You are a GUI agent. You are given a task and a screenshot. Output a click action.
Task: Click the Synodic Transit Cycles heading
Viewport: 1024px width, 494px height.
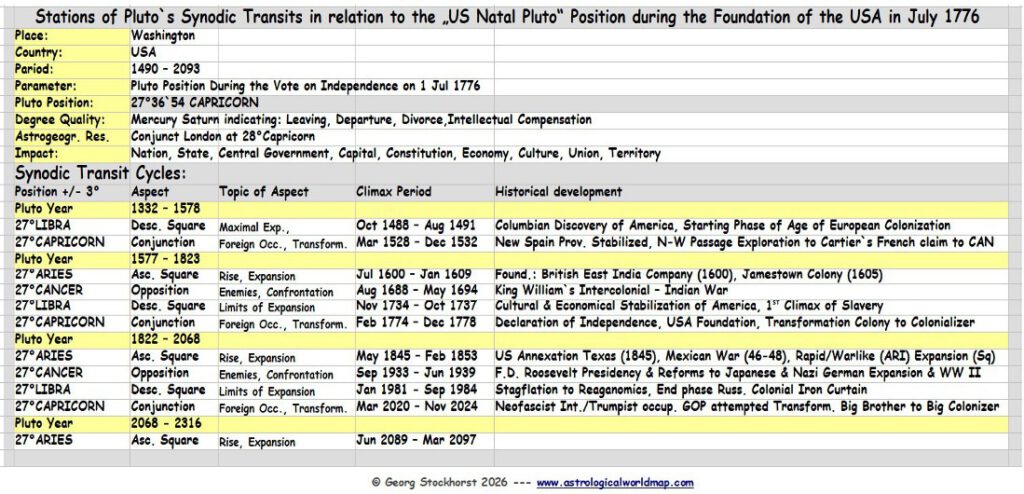(101, 174)
